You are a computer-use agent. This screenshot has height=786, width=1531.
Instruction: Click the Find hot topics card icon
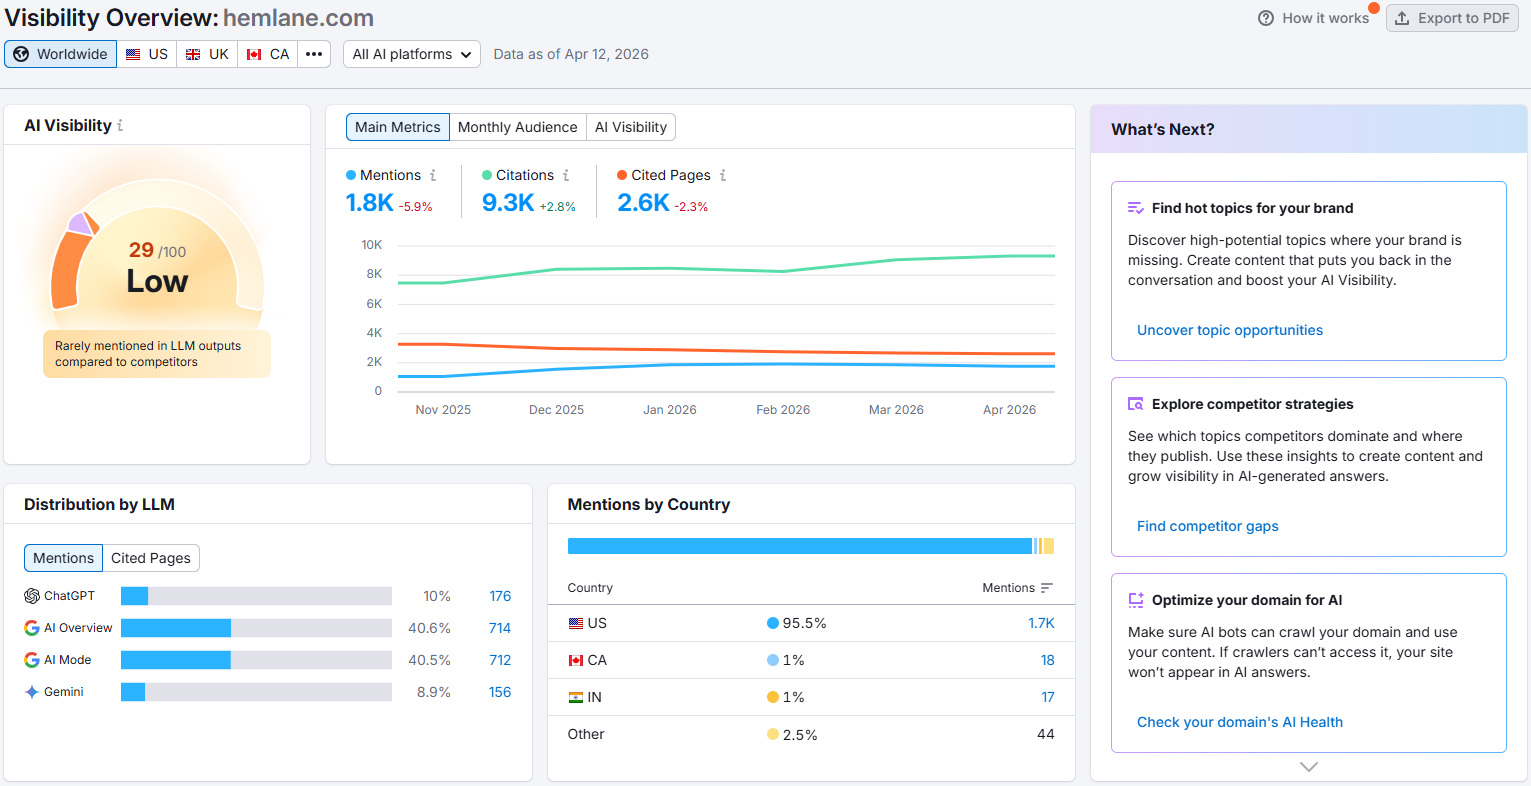(1135, 207)
